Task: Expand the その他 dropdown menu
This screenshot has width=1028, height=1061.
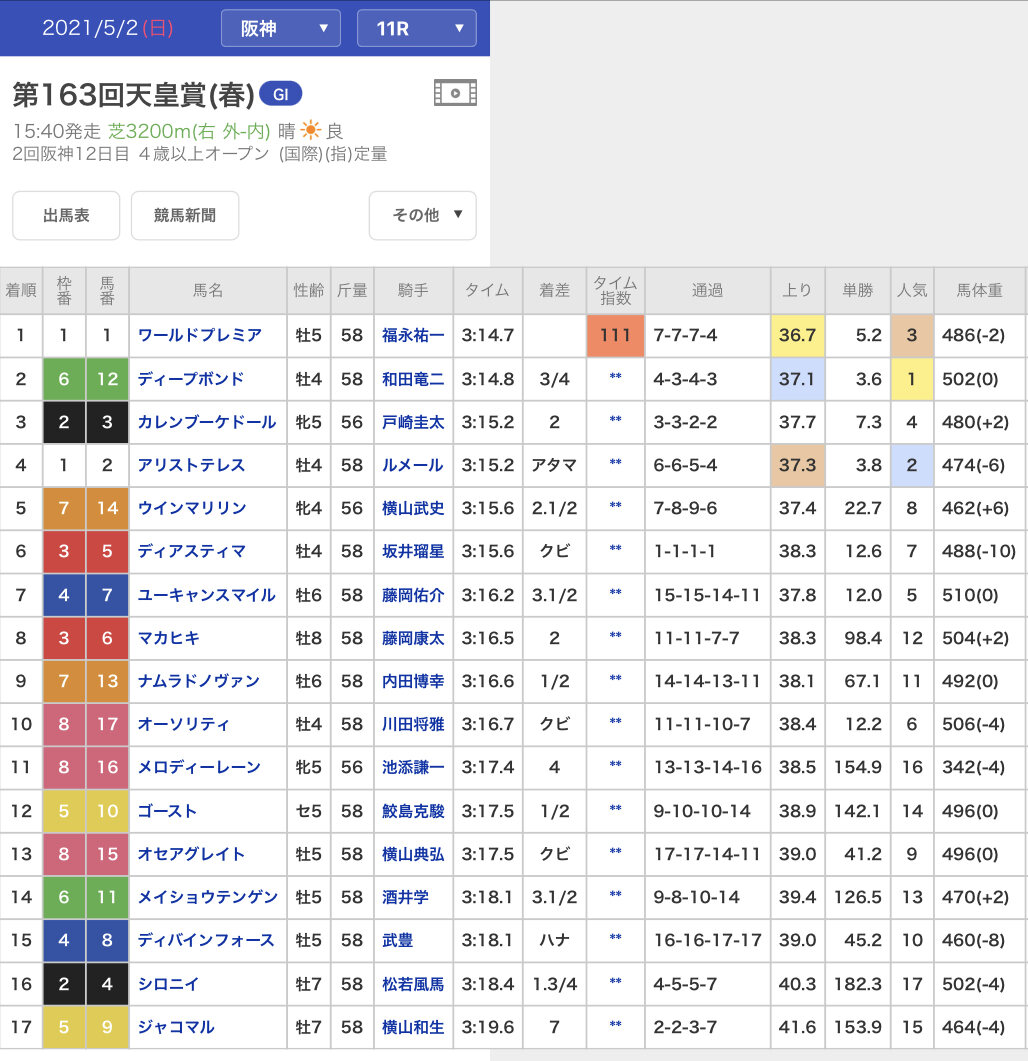Action: [423, 215]
